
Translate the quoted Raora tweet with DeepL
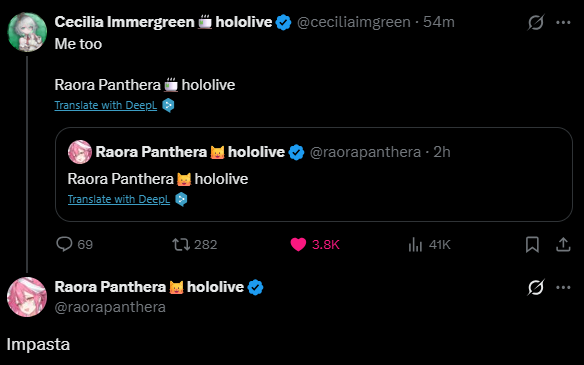click(119, 199)
